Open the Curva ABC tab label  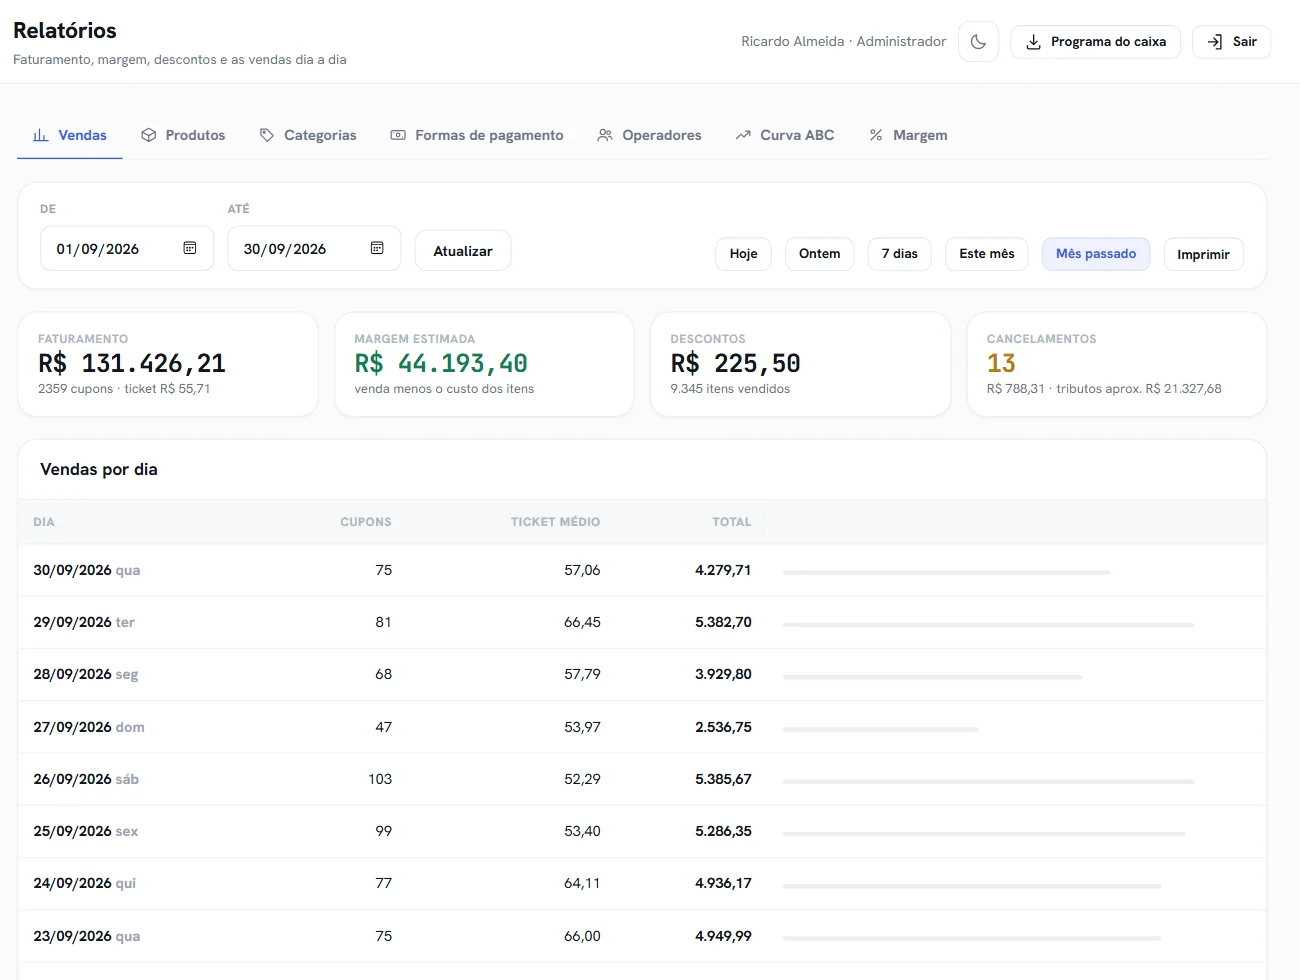pos(797,135)
